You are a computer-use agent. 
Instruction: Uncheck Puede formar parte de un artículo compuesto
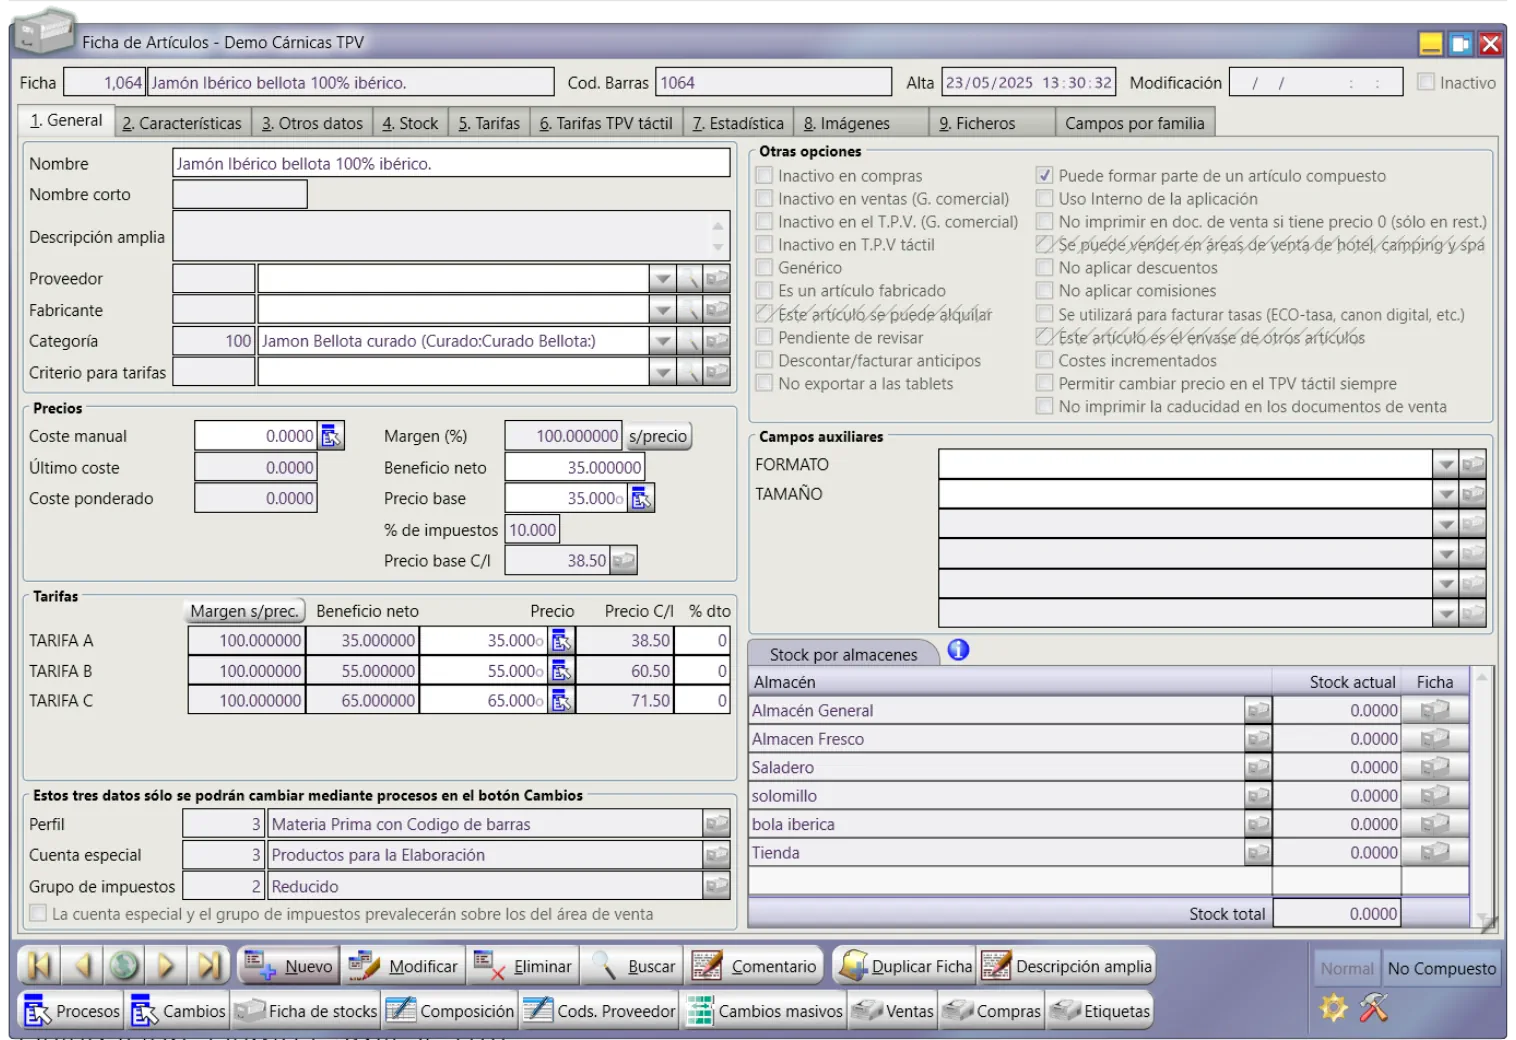(1045, 176)
